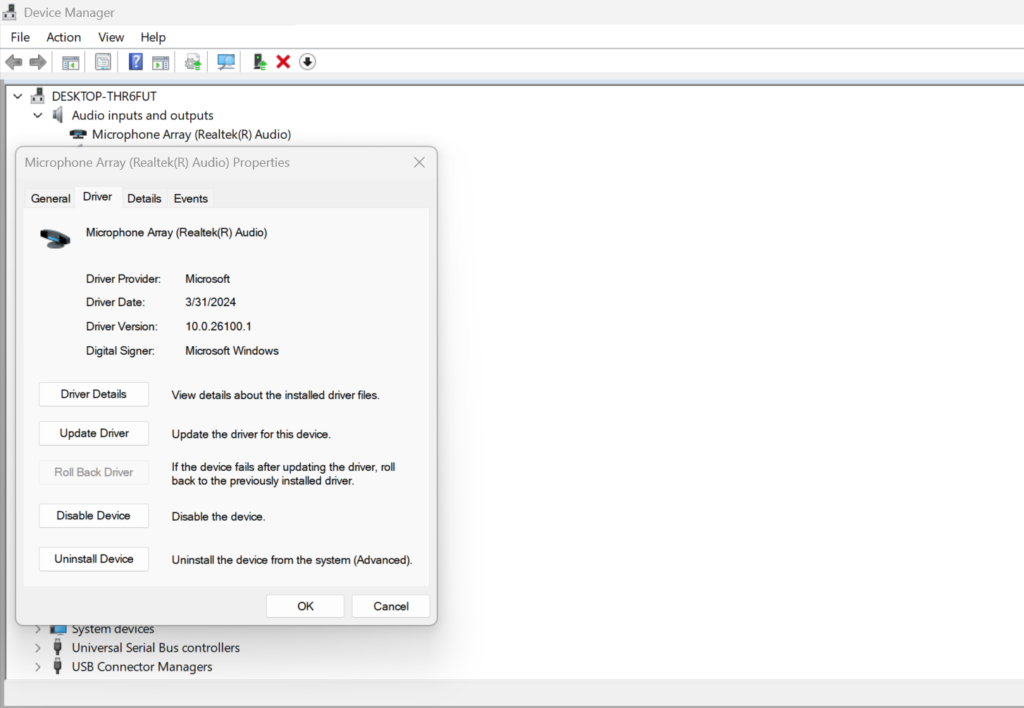Click the black down-arrow circle toolbar icon

(308, 62)
